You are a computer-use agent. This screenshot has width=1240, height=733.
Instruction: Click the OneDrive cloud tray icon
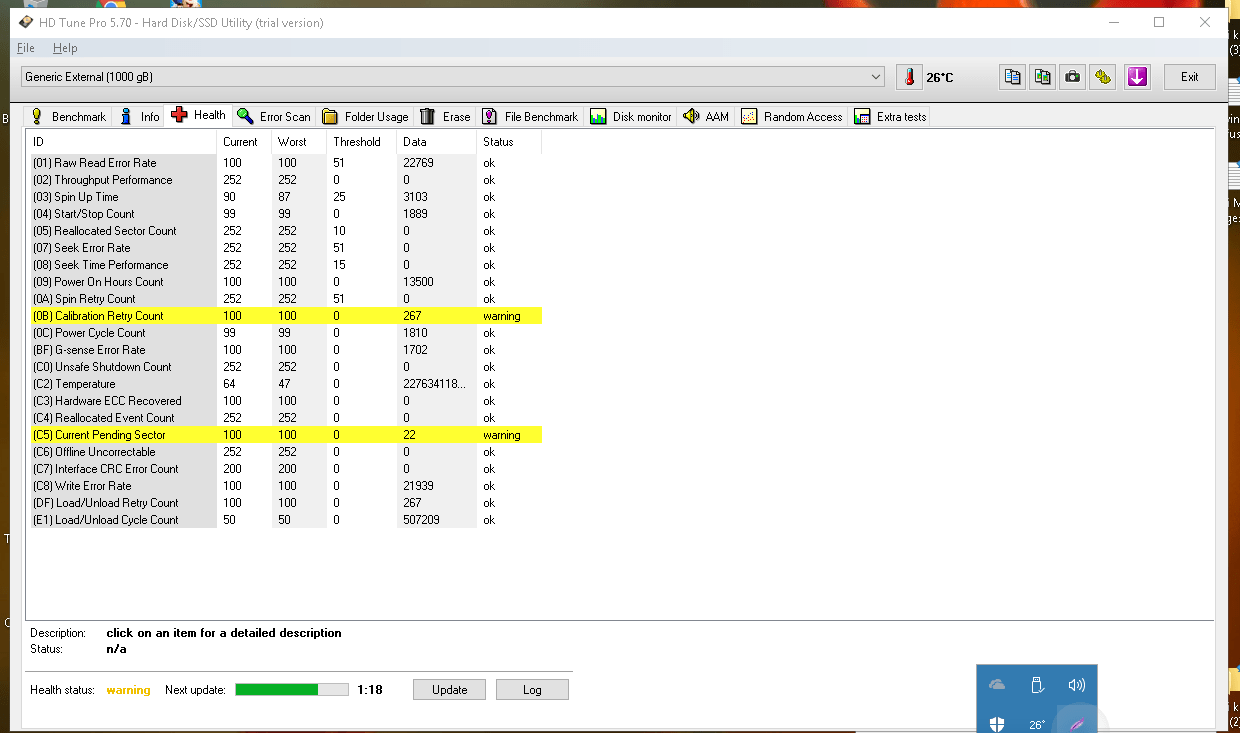click(997, 685)
